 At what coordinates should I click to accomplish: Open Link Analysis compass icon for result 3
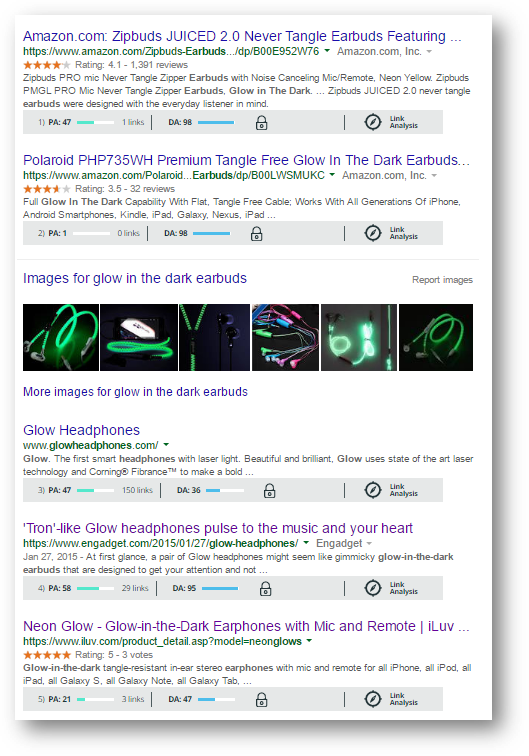[x=373, y=490]
